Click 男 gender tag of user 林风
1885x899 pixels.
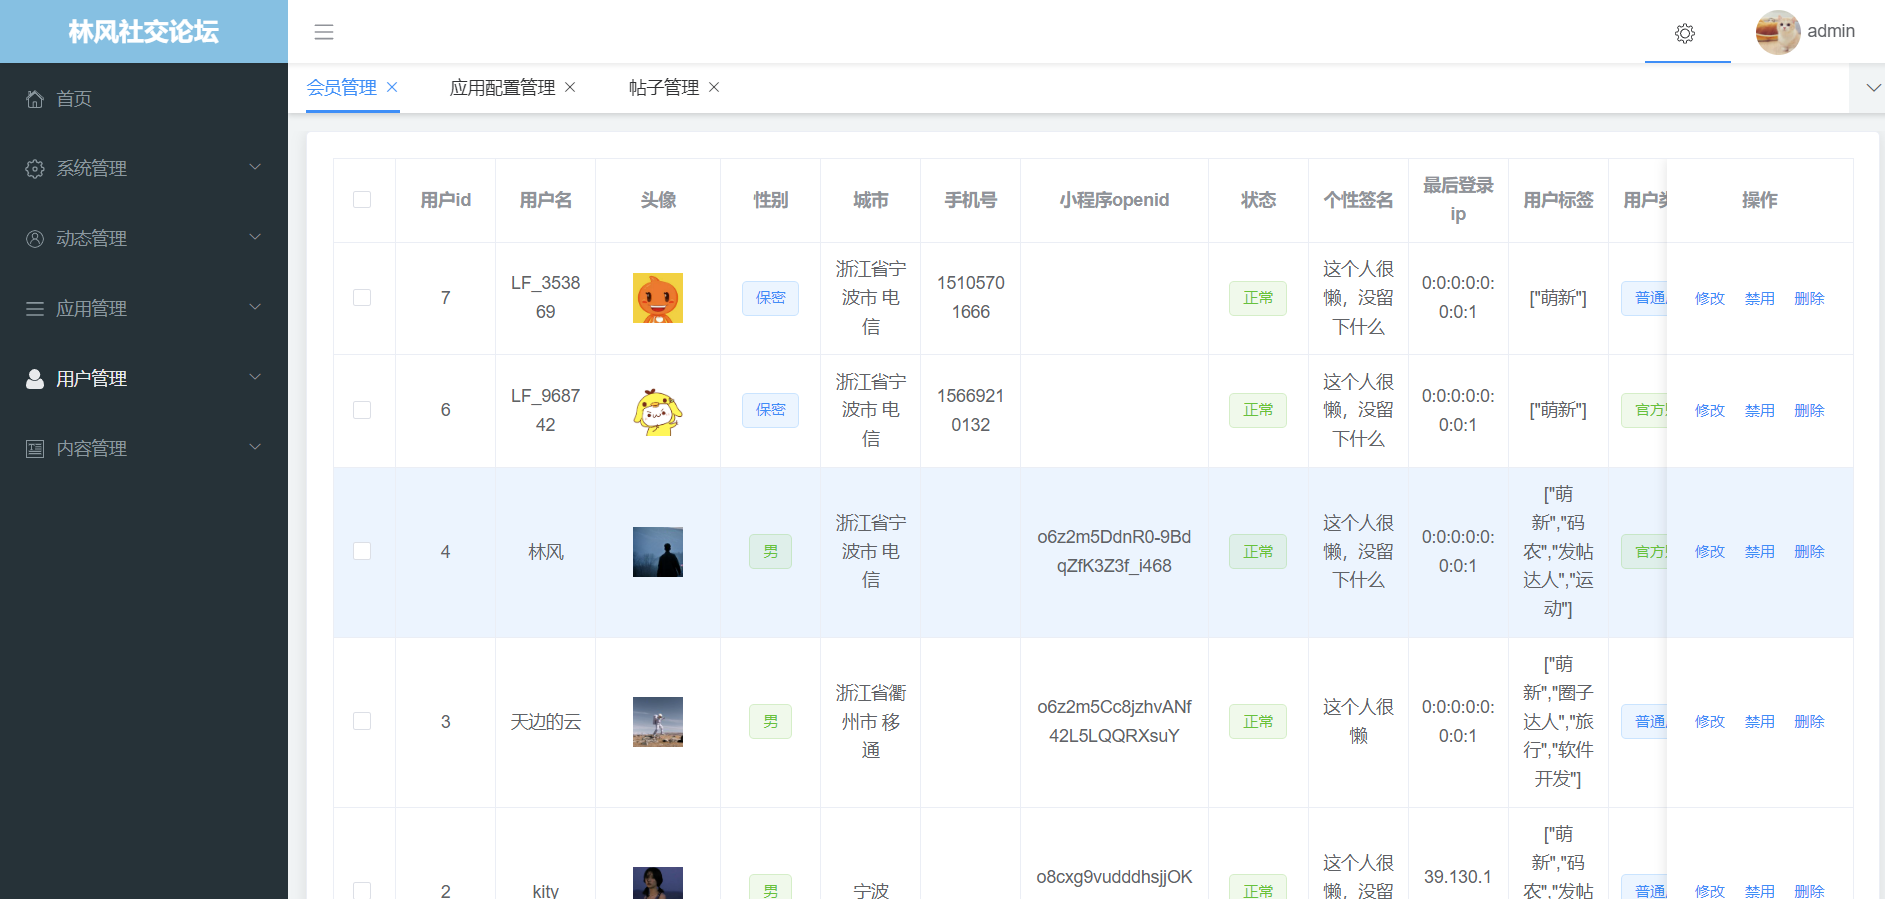[x=770, y=552]
